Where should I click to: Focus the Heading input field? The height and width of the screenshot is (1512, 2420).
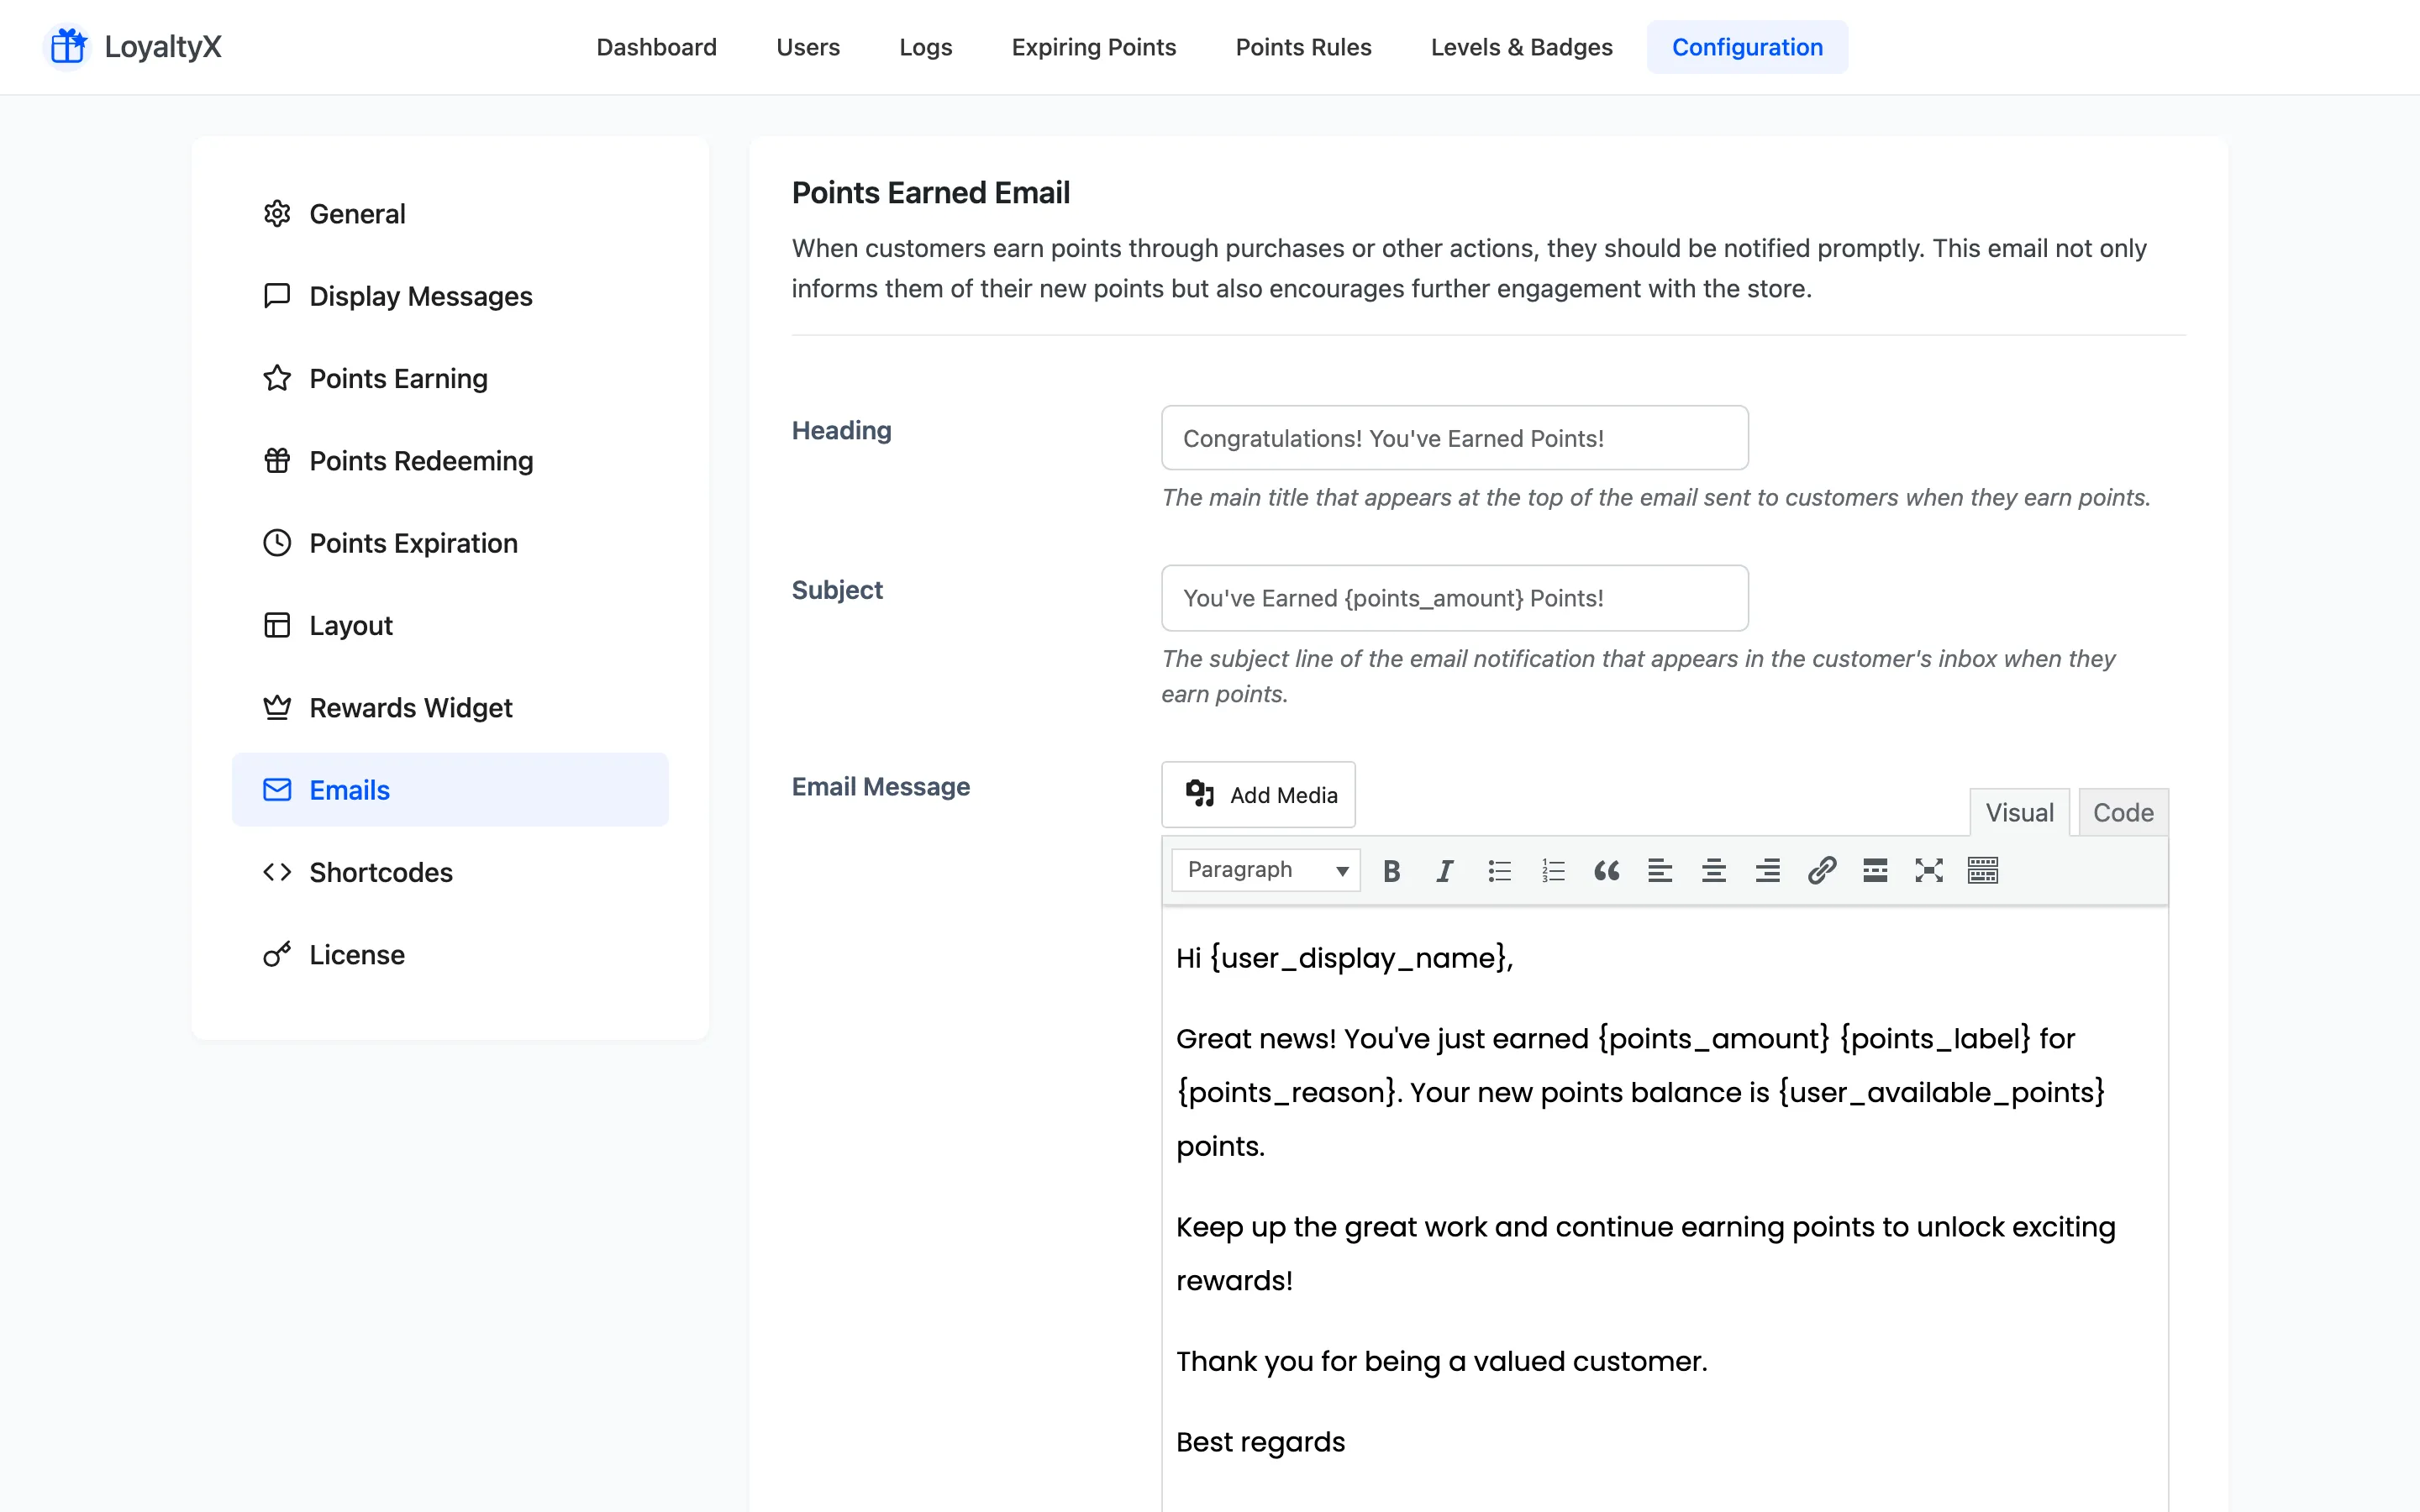pyautogui.click(x=1454, y=438)
